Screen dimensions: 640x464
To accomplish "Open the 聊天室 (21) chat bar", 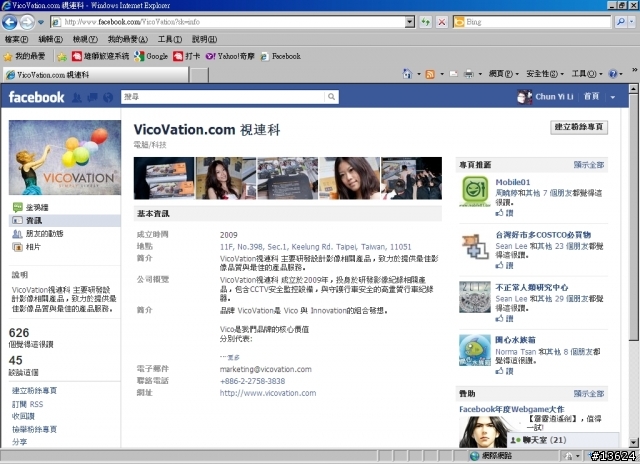I will click(563, 440).
